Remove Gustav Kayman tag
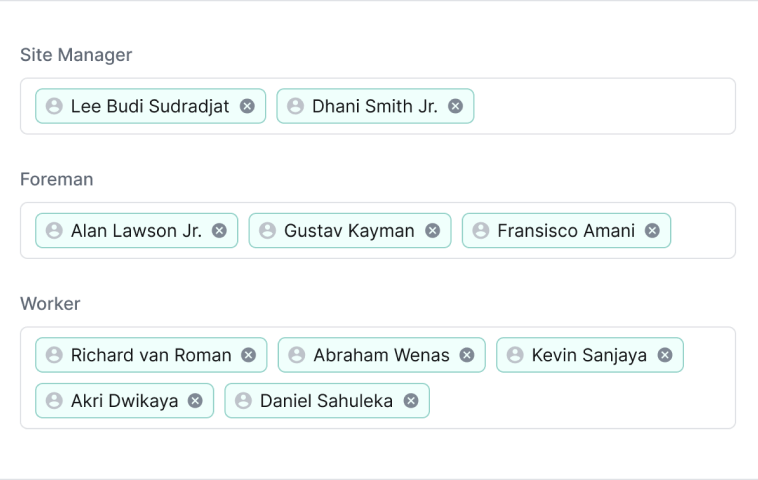The width and height of the screenshot is (758, 480). pos(433,231)
